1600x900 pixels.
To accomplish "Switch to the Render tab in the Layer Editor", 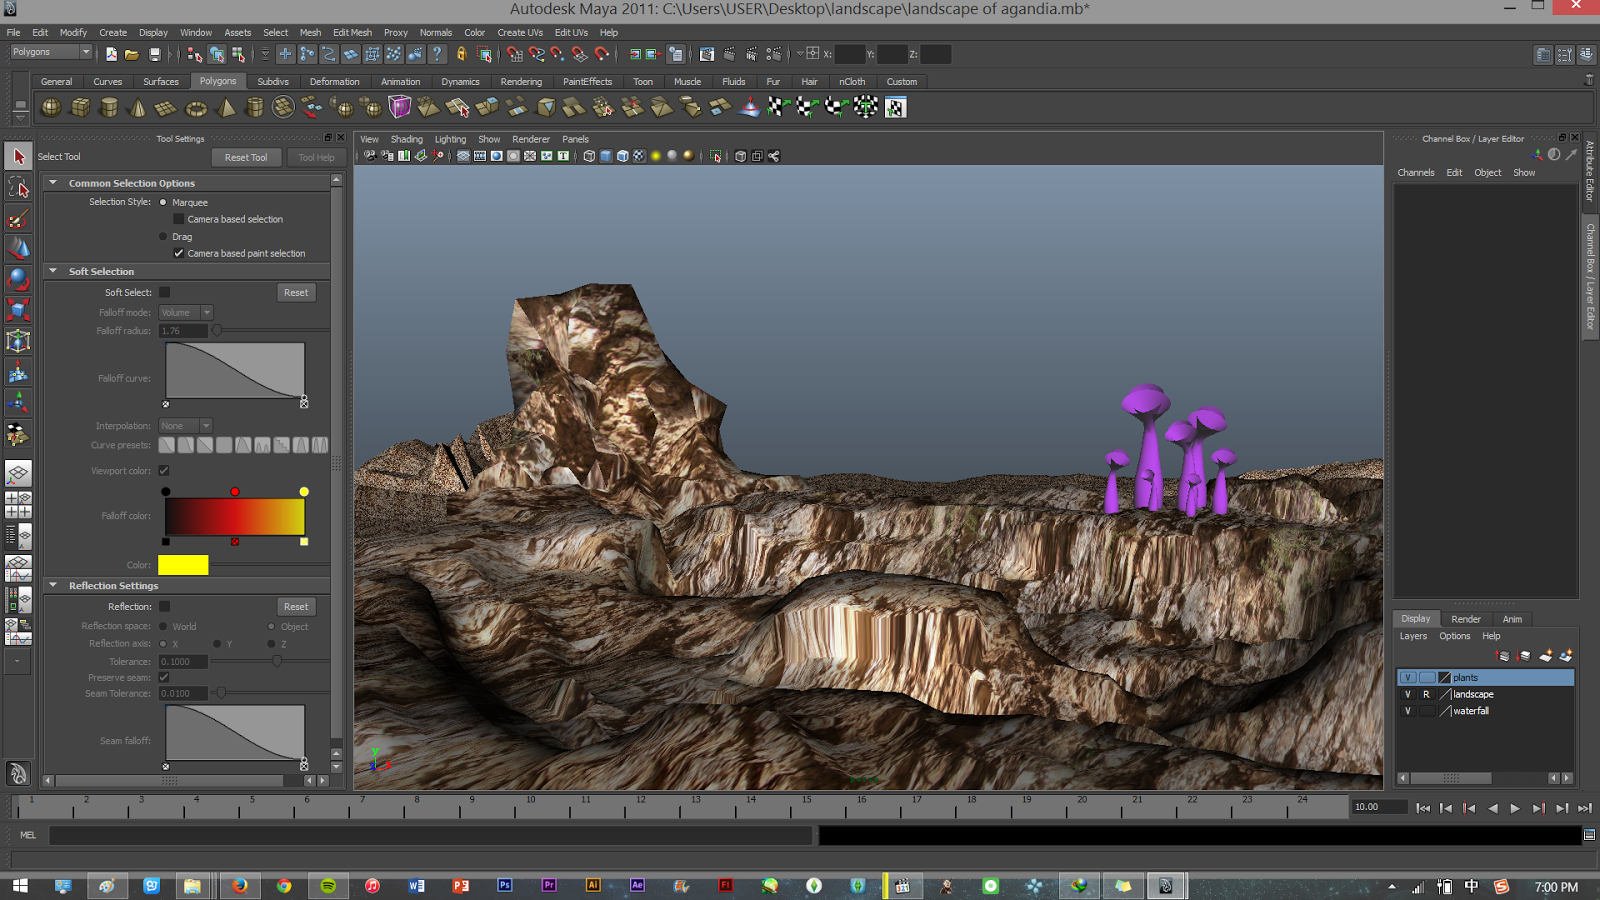I will pos(1466,619).
